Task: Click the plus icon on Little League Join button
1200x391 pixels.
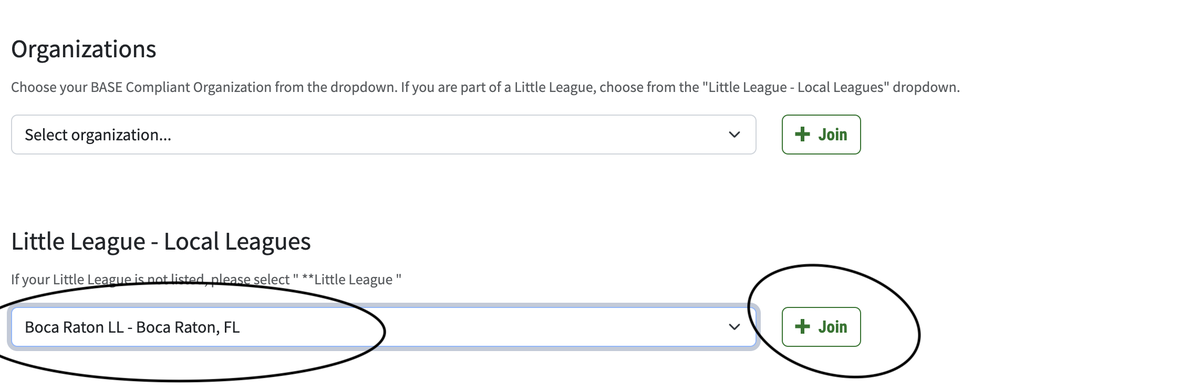Action: (802, 327)
